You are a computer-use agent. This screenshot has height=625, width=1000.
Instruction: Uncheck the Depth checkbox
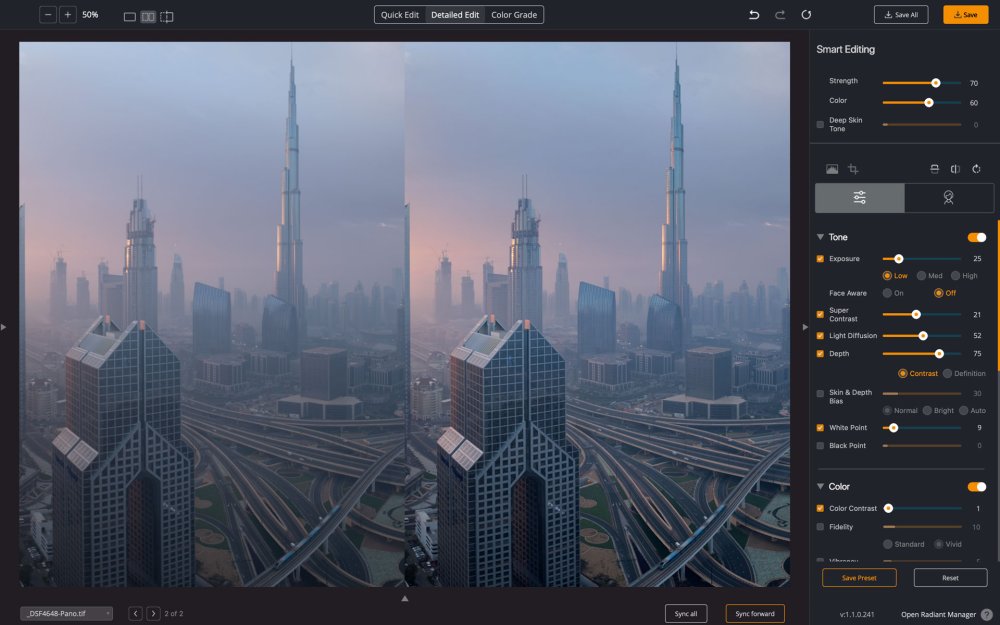pos(820,353)
